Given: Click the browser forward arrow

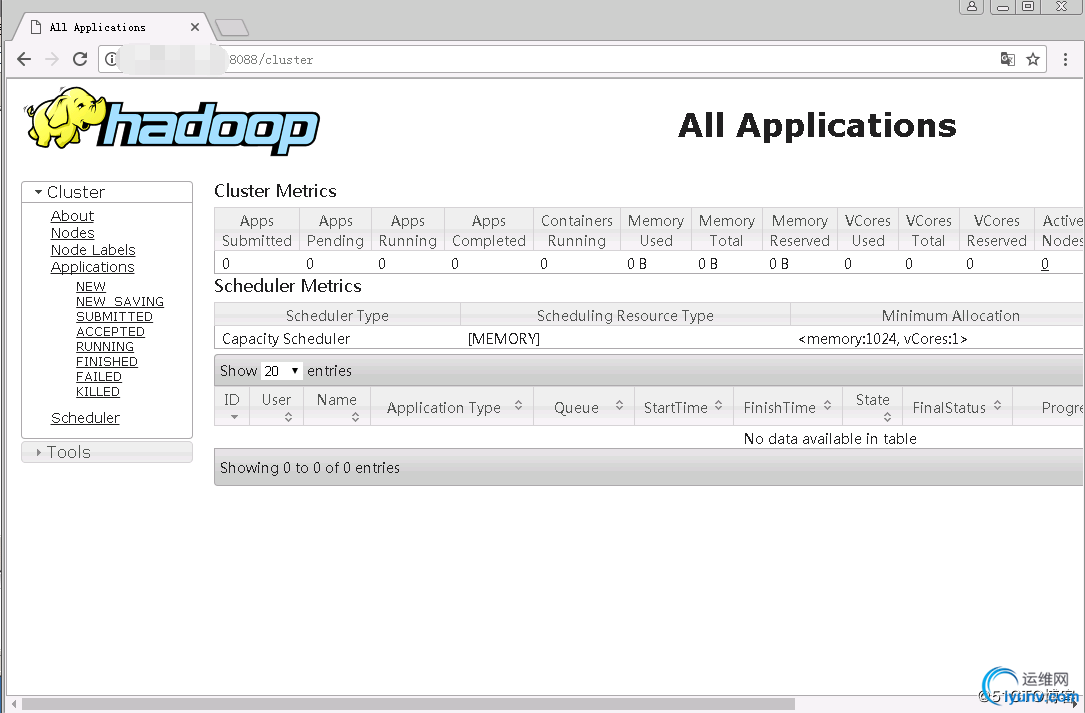Looking at the screenshot, I should [52, 59].
